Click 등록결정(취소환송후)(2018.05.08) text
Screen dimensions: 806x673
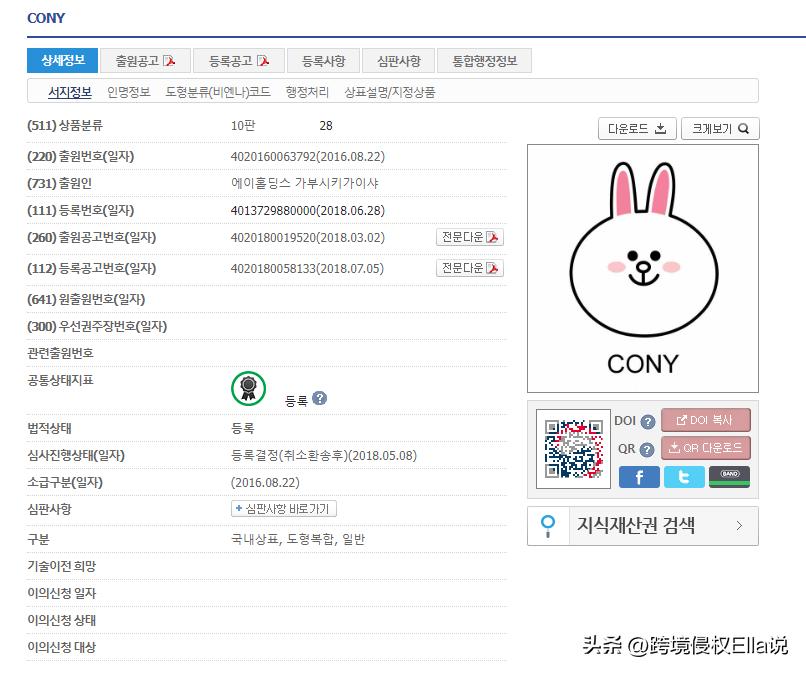(x=324, y=456)
